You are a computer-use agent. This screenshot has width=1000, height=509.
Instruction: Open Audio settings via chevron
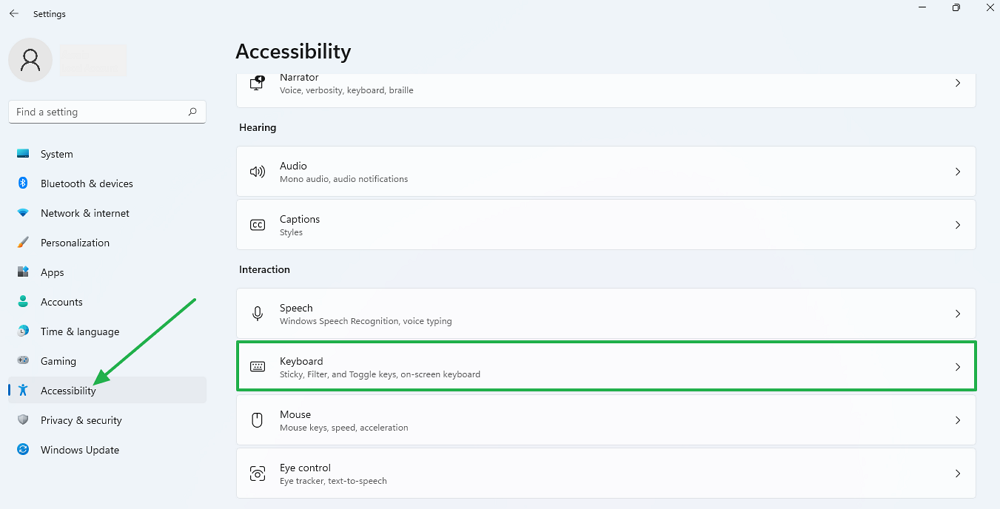click(957, 172)
